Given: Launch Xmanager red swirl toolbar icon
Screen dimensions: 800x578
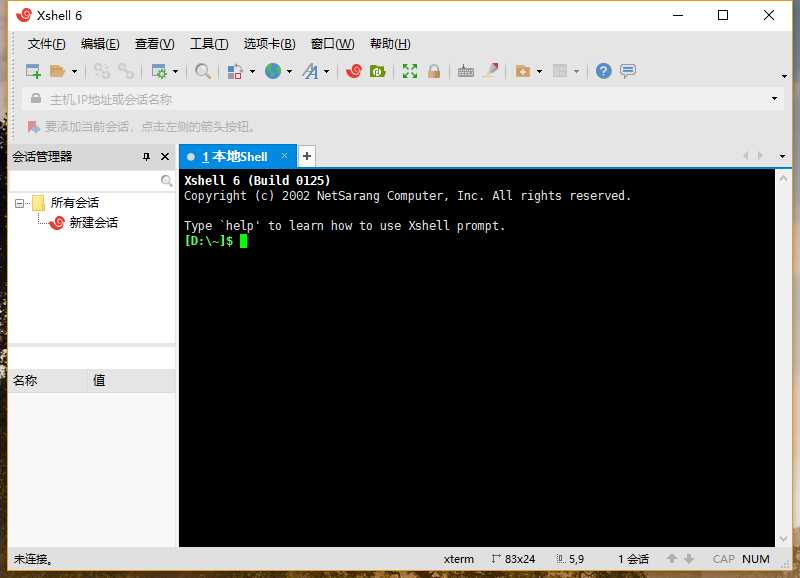Looking at the screenshot, I should [354, 71].
